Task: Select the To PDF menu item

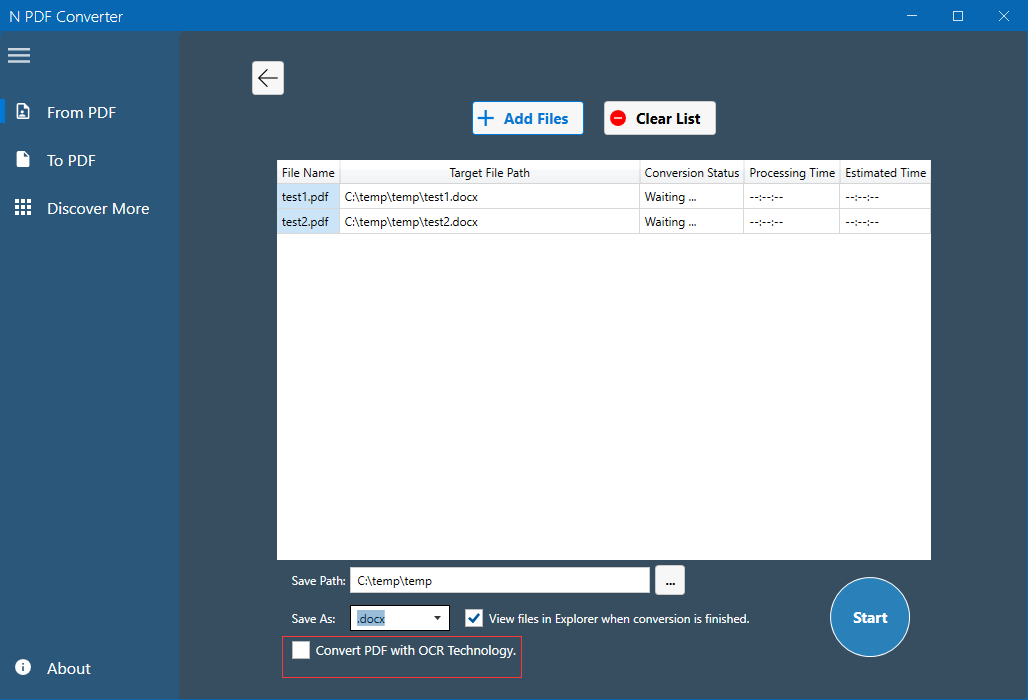Action: [x=71, y=160]
